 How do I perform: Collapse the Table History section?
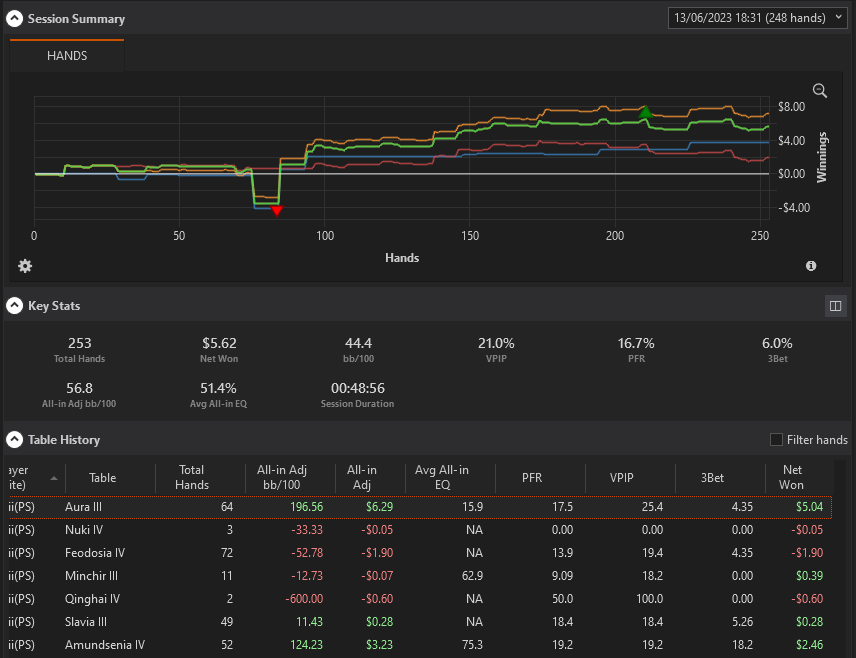pos(15,440)
